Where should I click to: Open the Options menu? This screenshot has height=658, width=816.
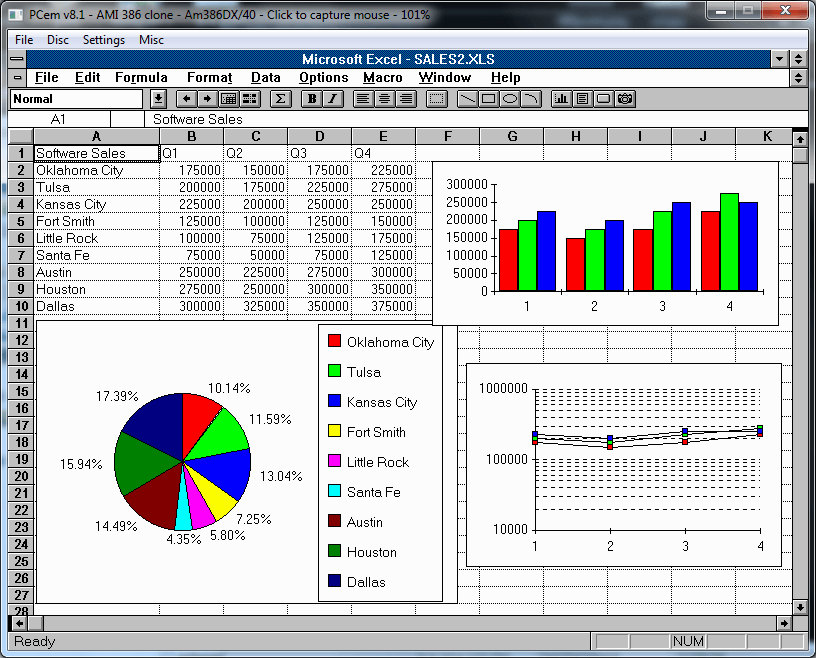323,78
